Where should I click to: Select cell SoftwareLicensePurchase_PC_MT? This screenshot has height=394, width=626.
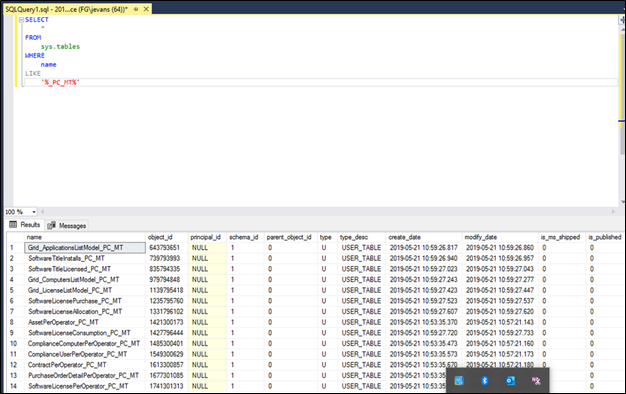[x=85, y=301]
